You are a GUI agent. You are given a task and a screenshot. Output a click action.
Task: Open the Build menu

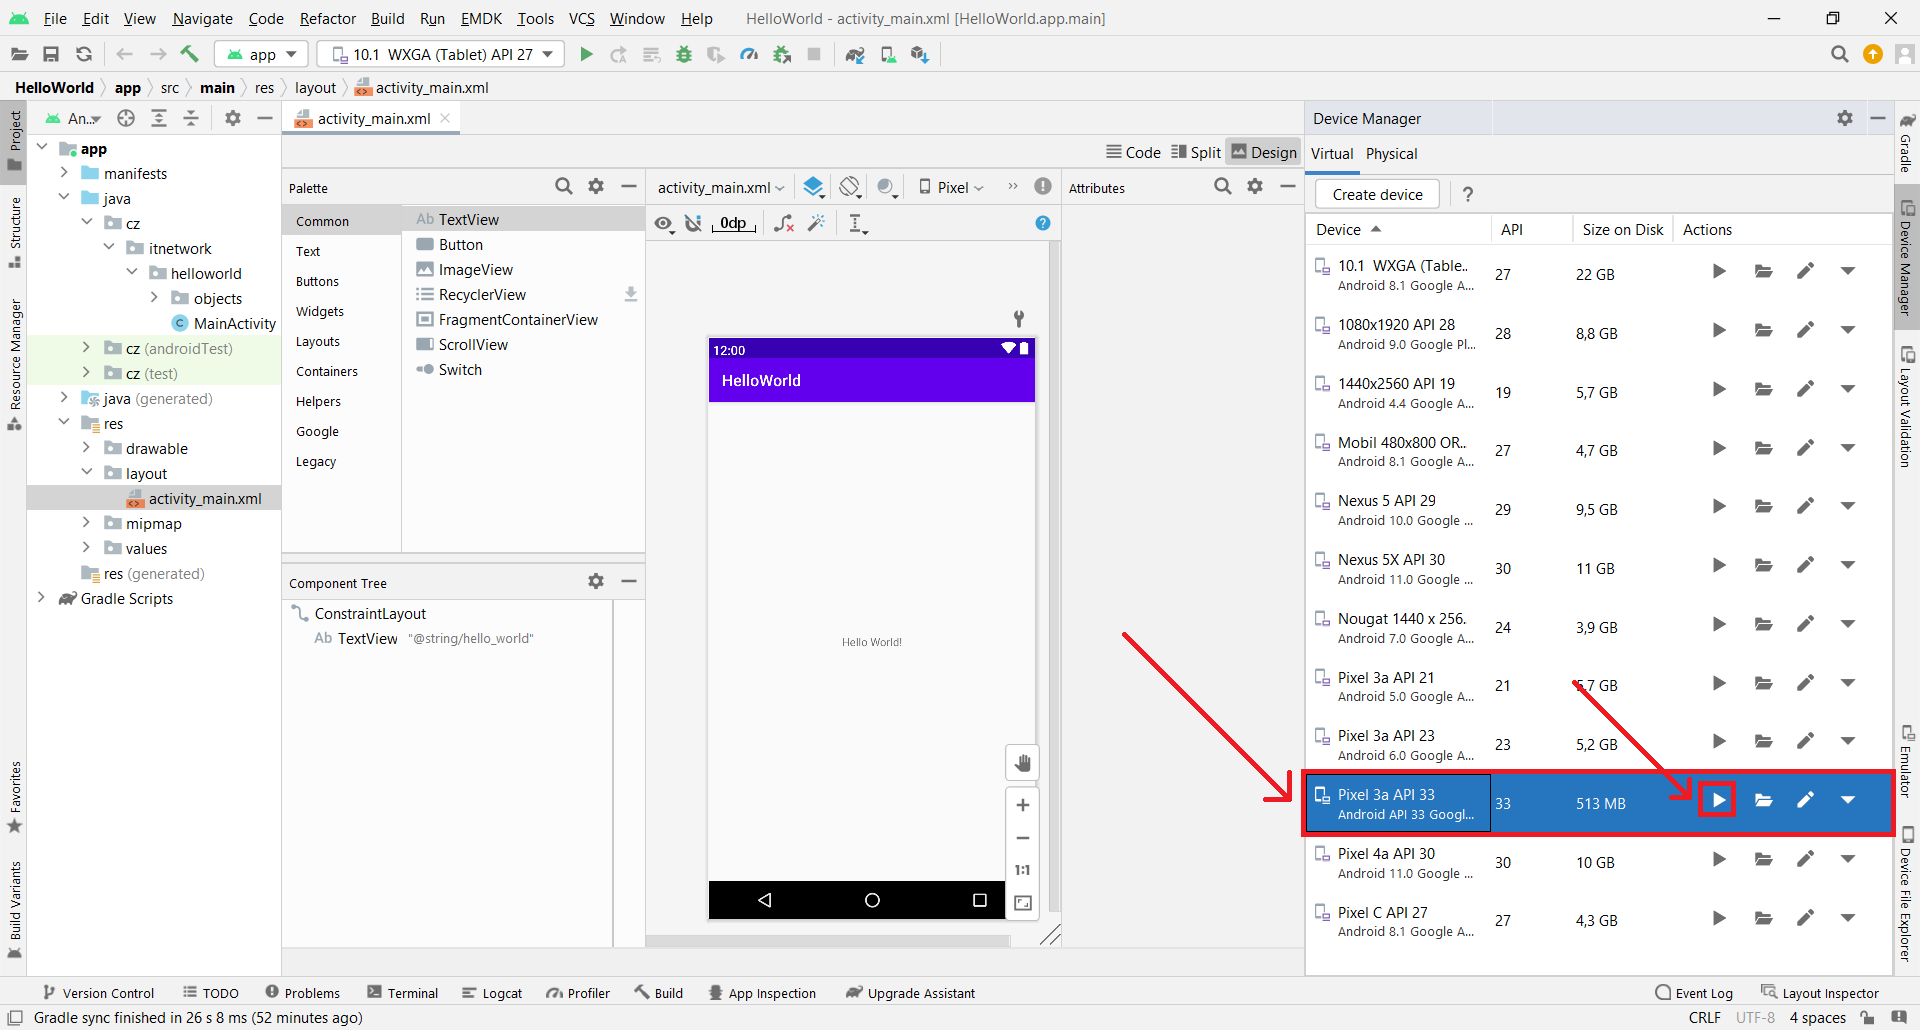(387, 18)
